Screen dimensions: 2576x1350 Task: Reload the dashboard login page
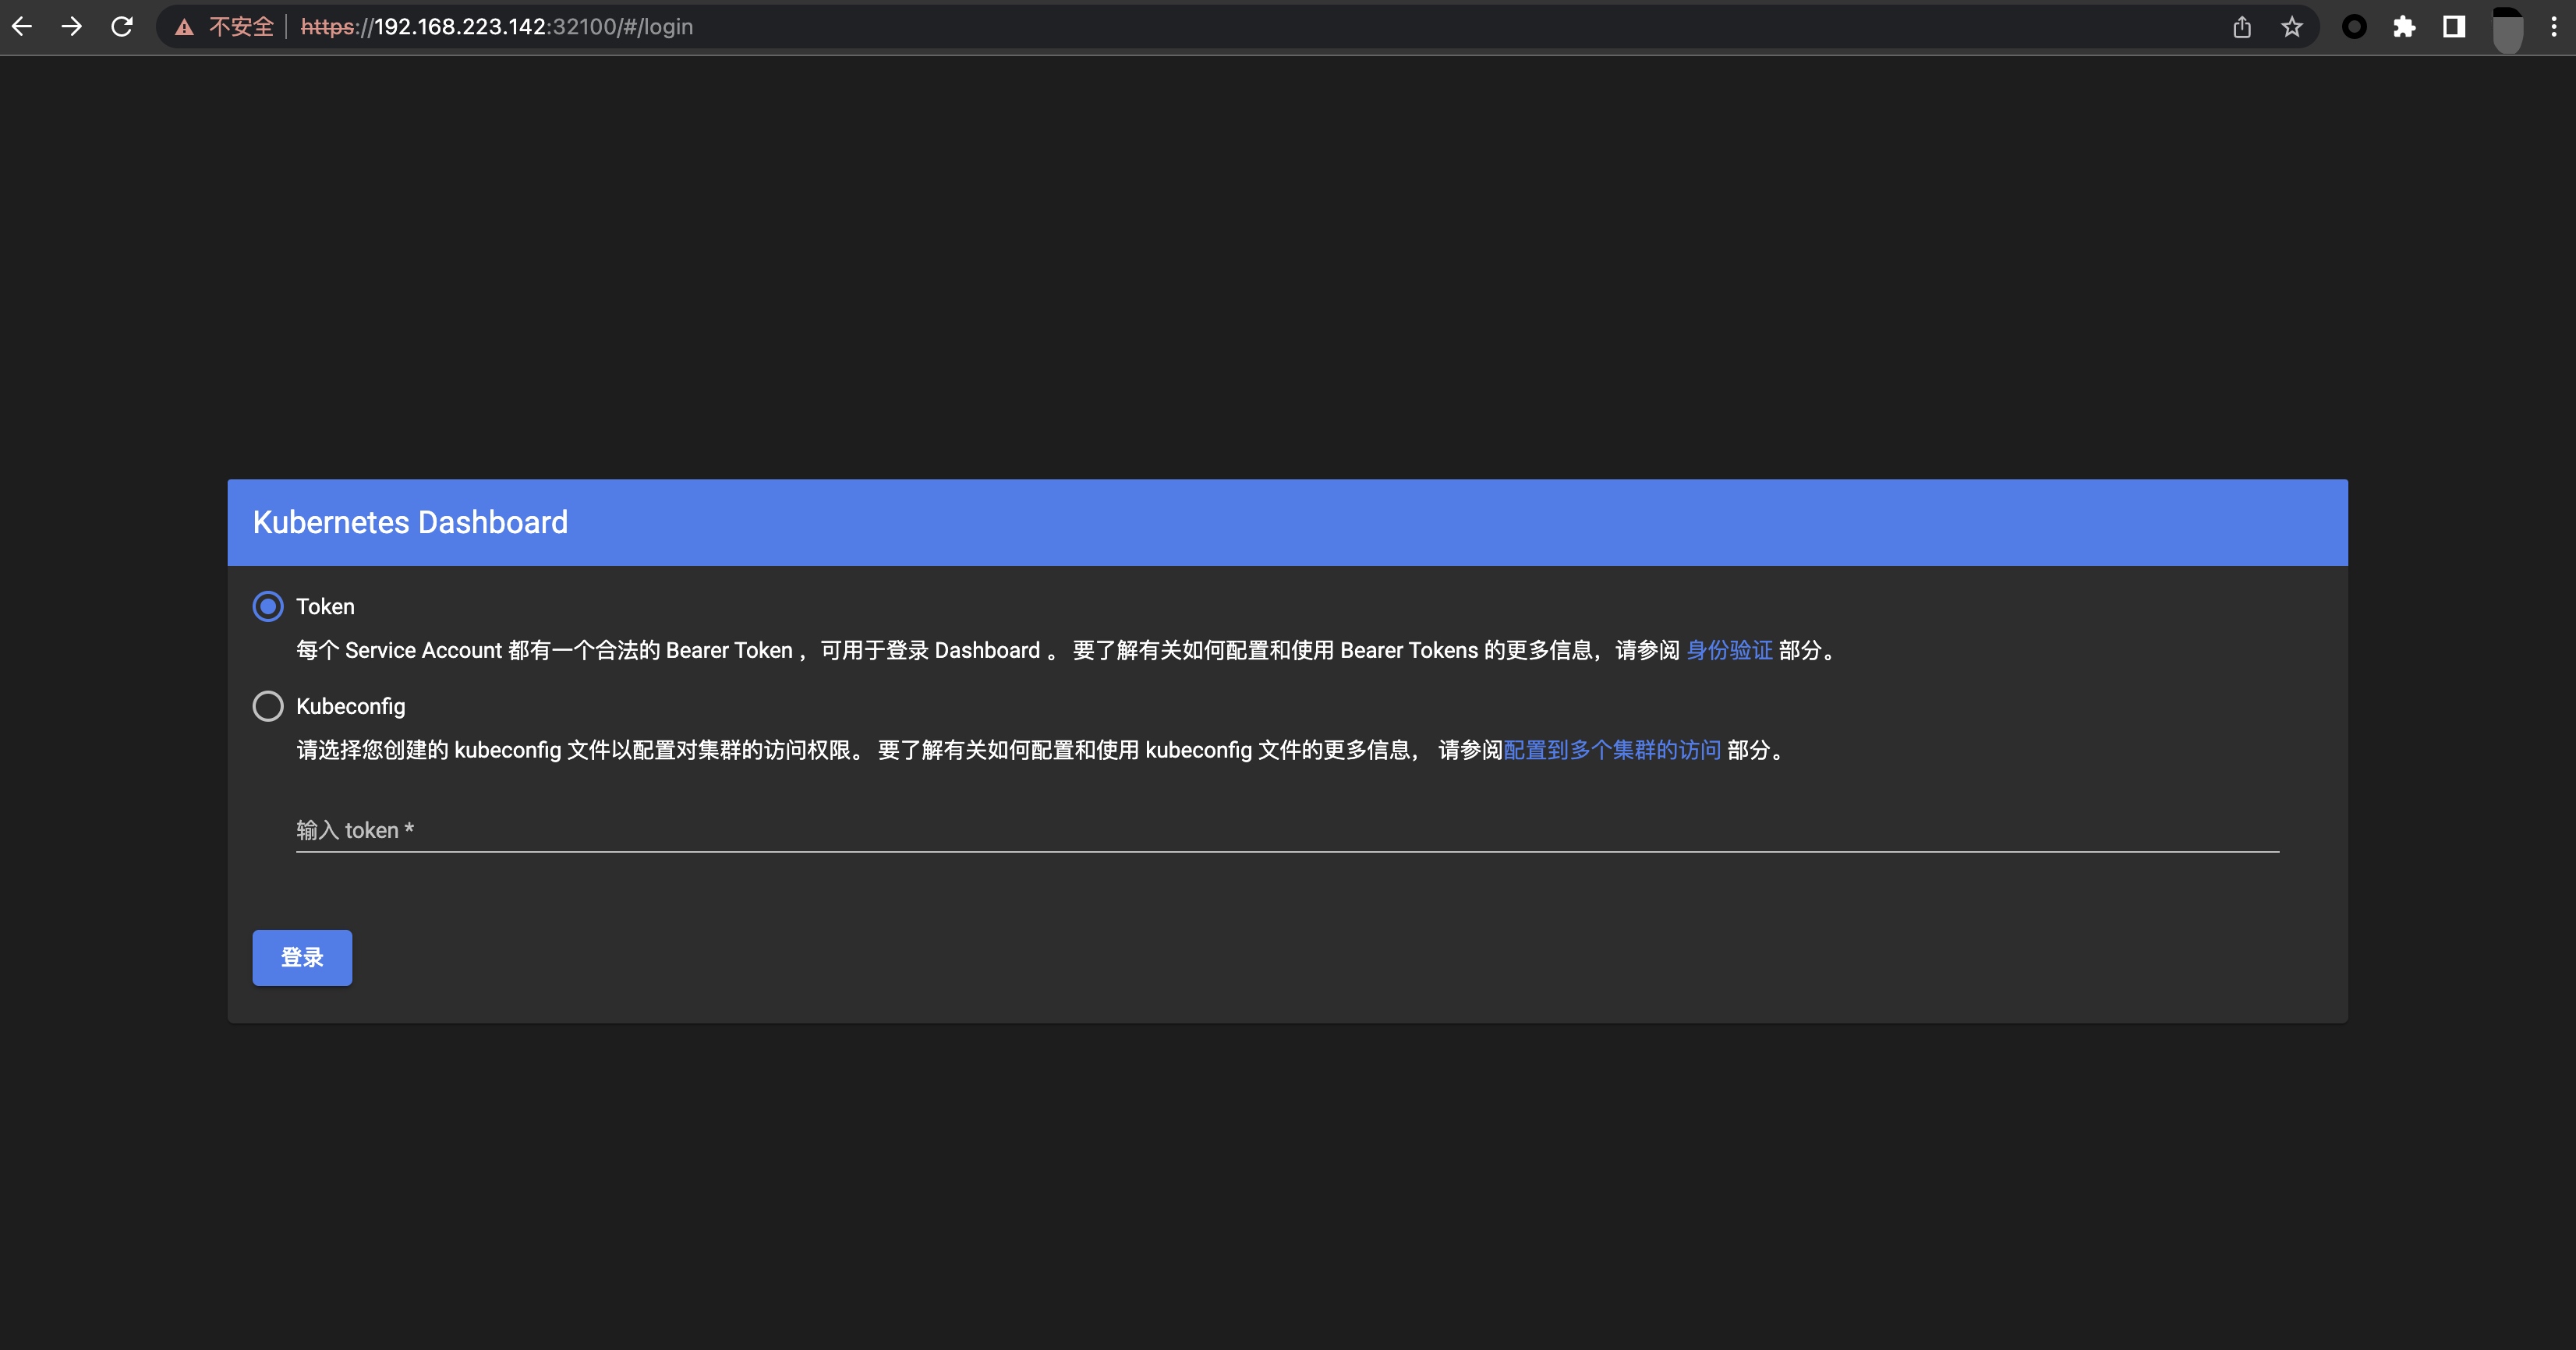pyautogui.click(x=122, y=27)
